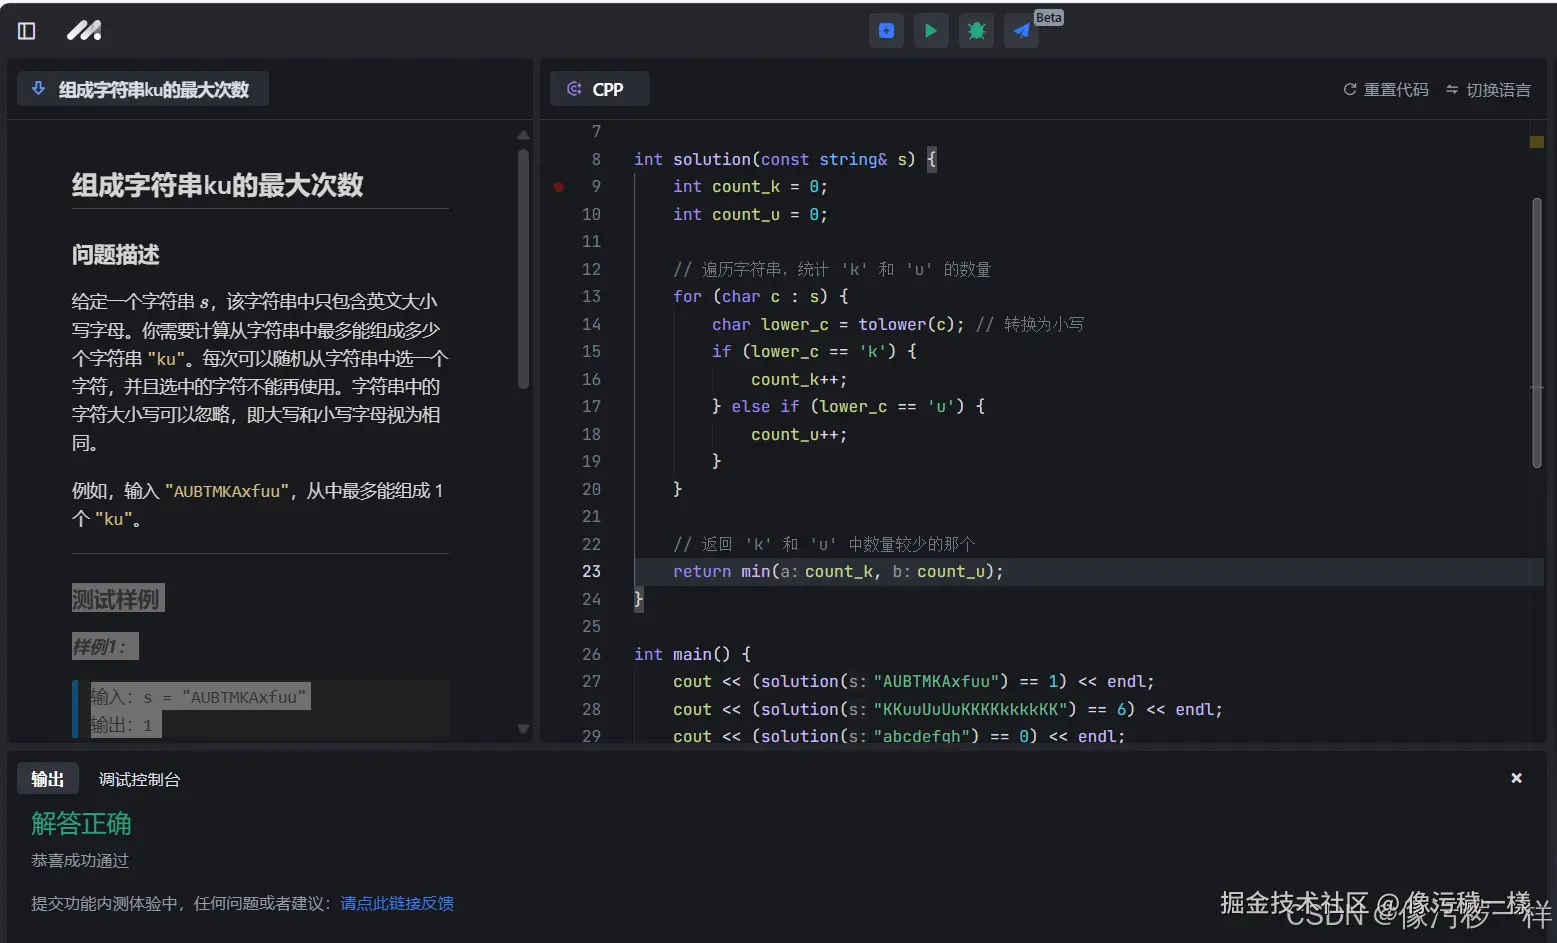Click the solution function signature line
Screen dimensions: 1557x943
click(x=785, y=159)
